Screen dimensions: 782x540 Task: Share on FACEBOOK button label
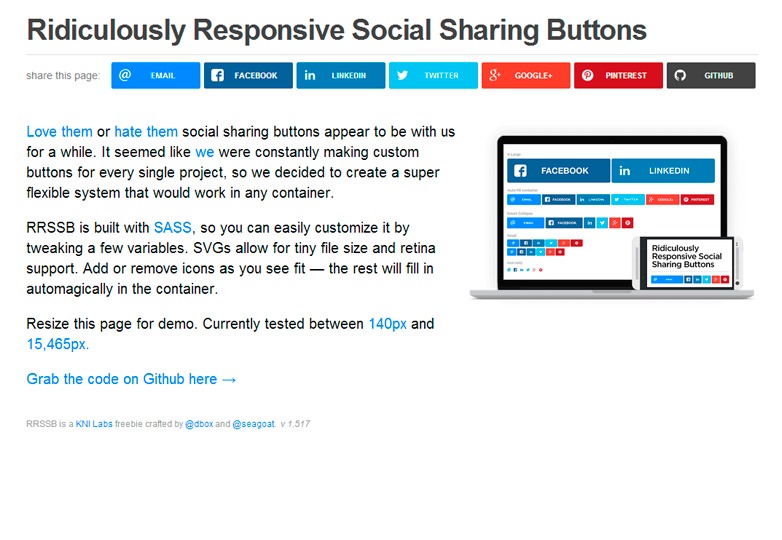click(x=256, y=76)
